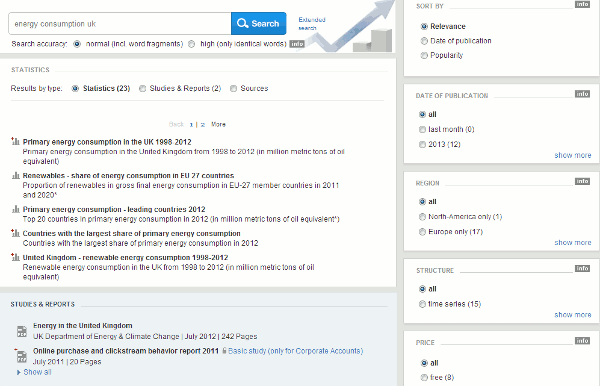Expand show more under Region filter
This screenshot has width=600, height=386.
pyautogui.click(x=573, y=243)
